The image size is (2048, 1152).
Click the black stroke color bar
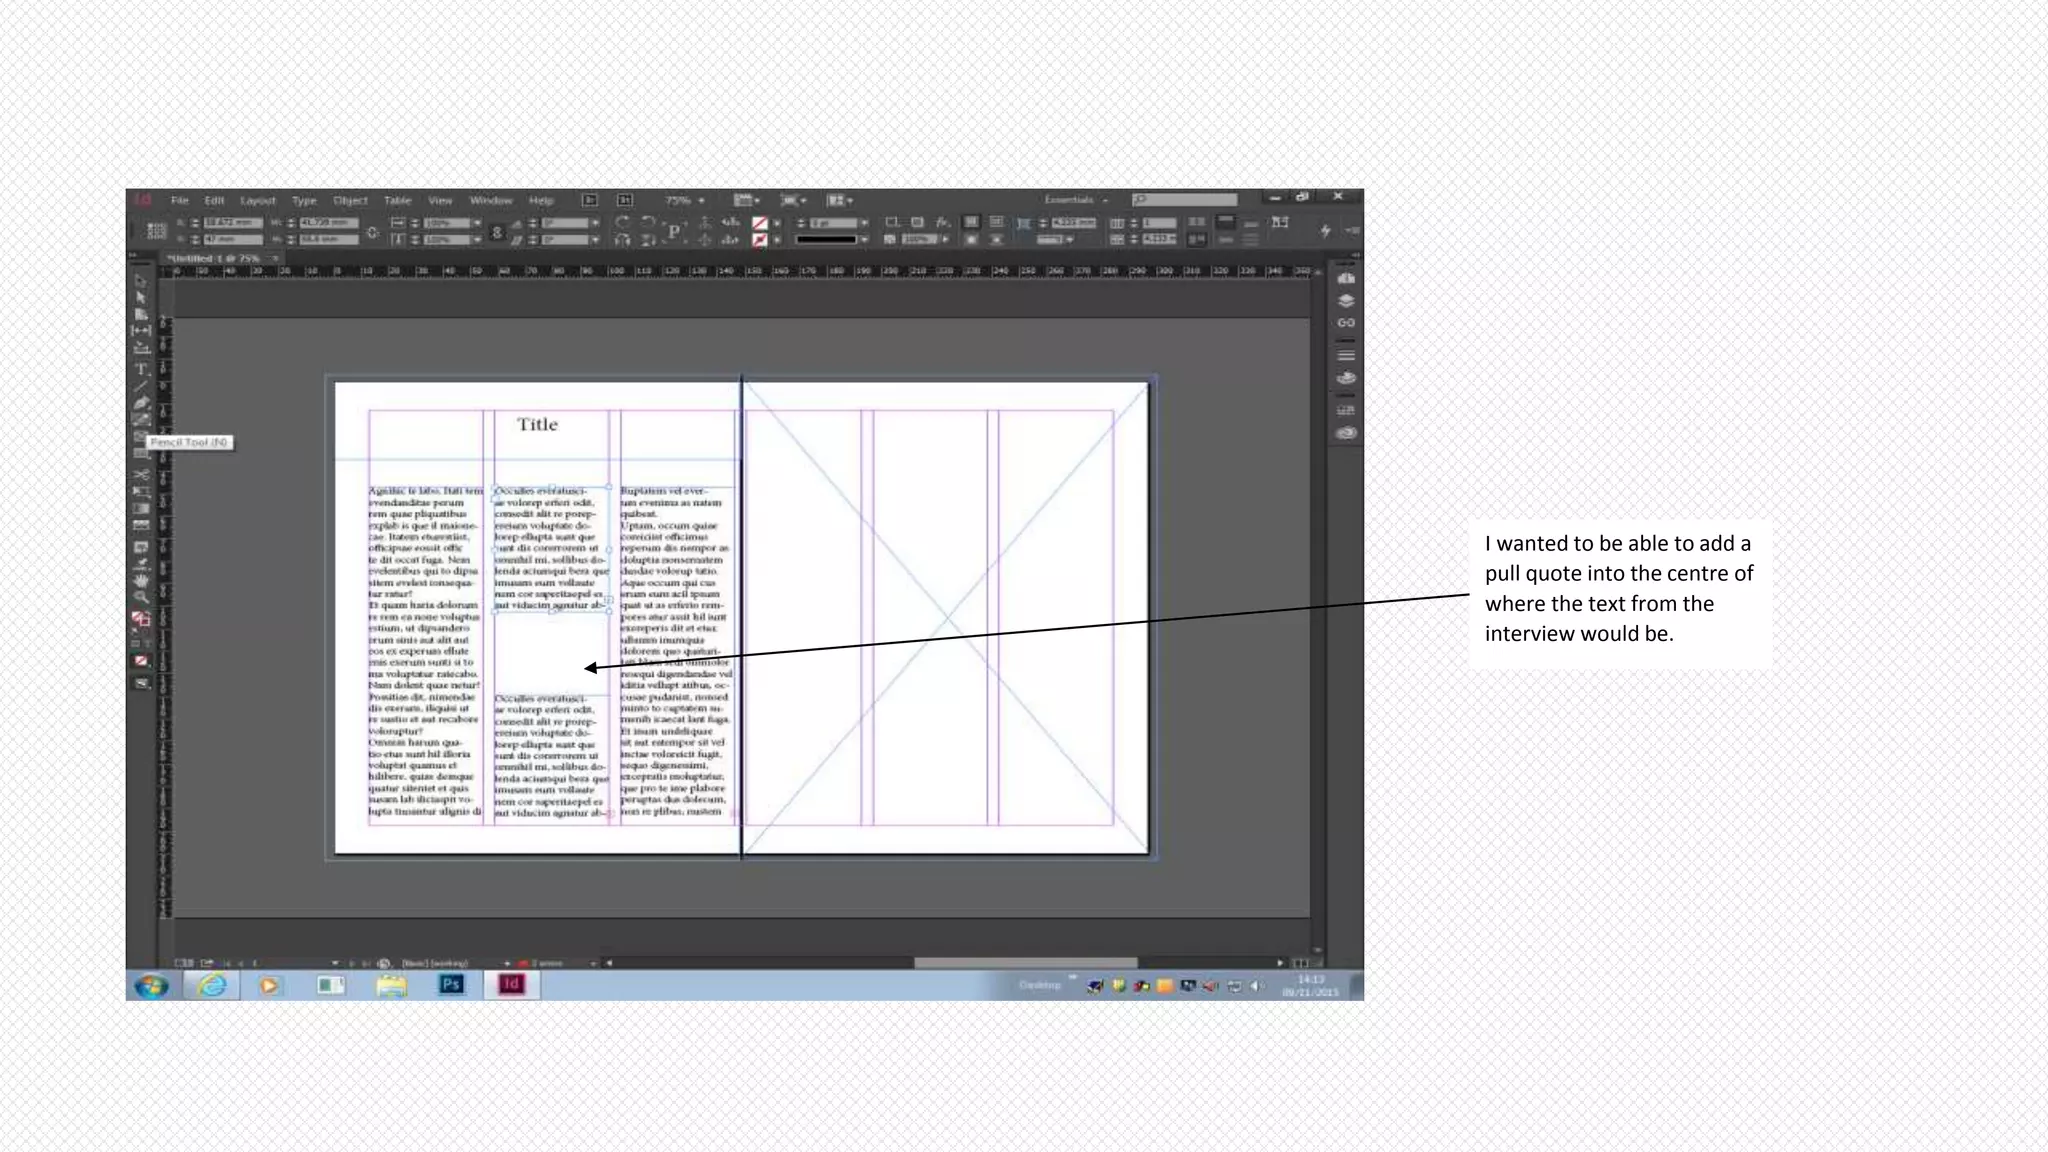point(826,240)
